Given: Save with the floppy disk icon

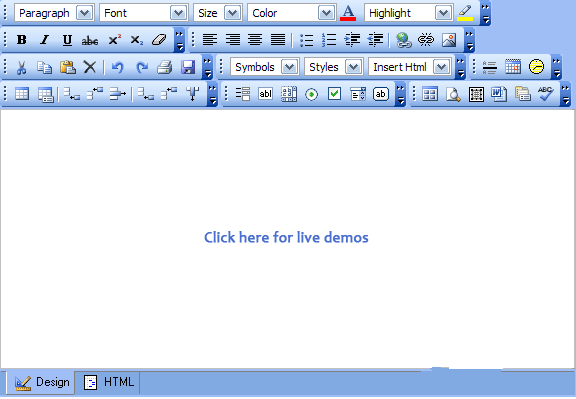Looking at the screenshot, I should (x=188, y=67).
